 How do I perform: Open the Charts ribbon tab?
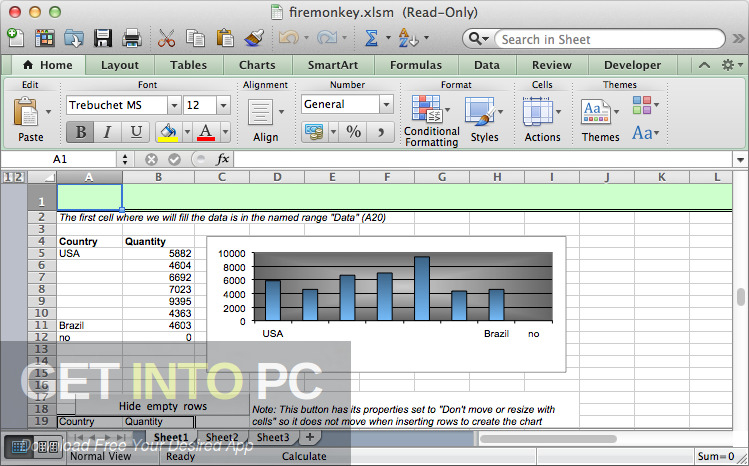point(257,65)
